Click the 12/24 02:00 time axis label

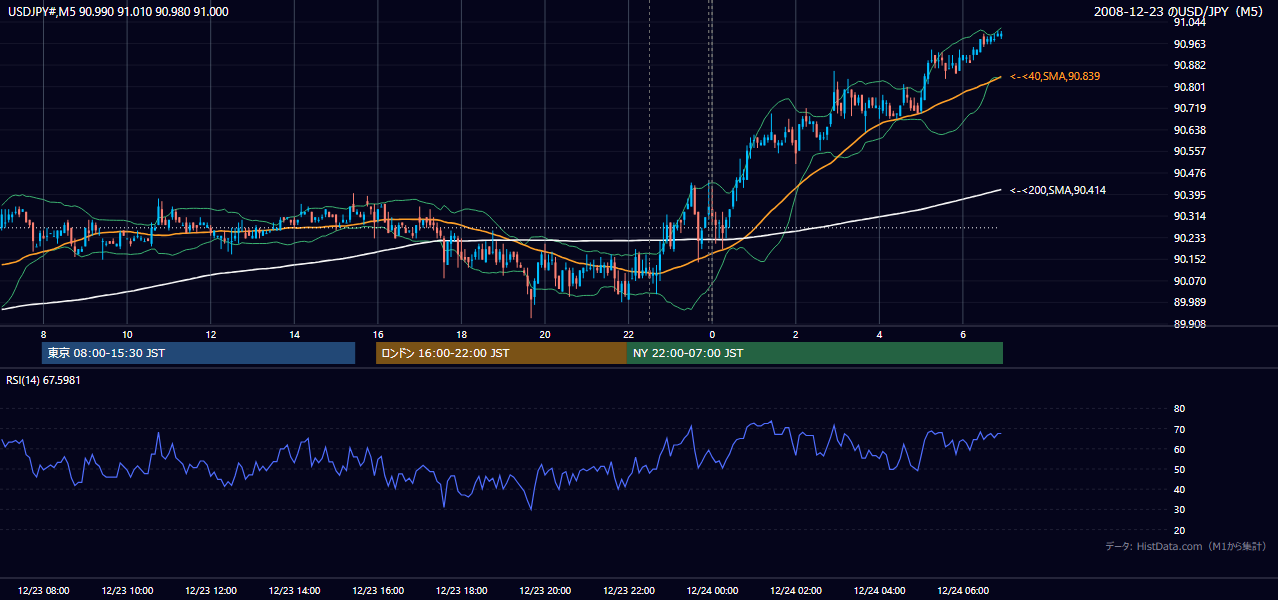point(796,590)
